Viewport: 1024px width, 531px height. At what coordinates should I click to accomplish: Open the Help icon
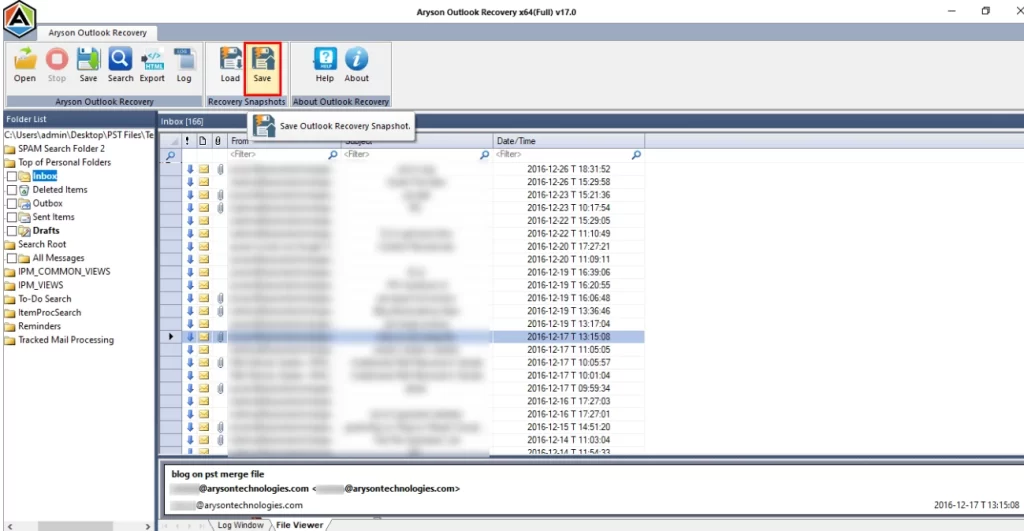pyautogui.click(x=325, y=65)
